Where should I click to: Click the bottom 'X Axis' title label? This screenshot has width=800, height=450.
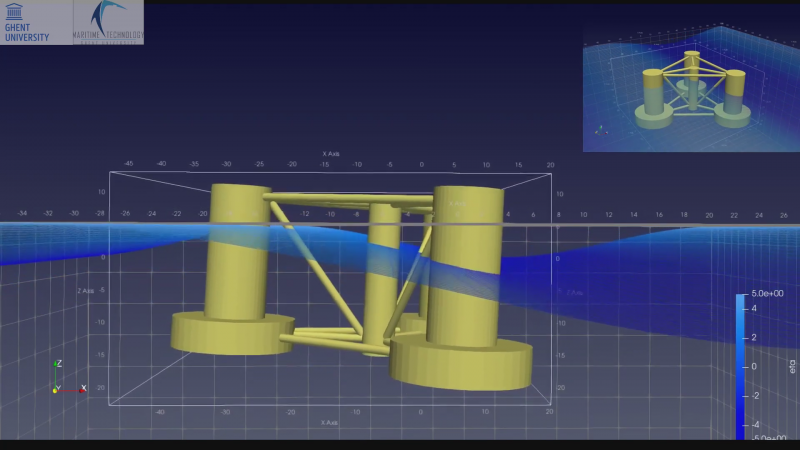click(x=329, y=422)
